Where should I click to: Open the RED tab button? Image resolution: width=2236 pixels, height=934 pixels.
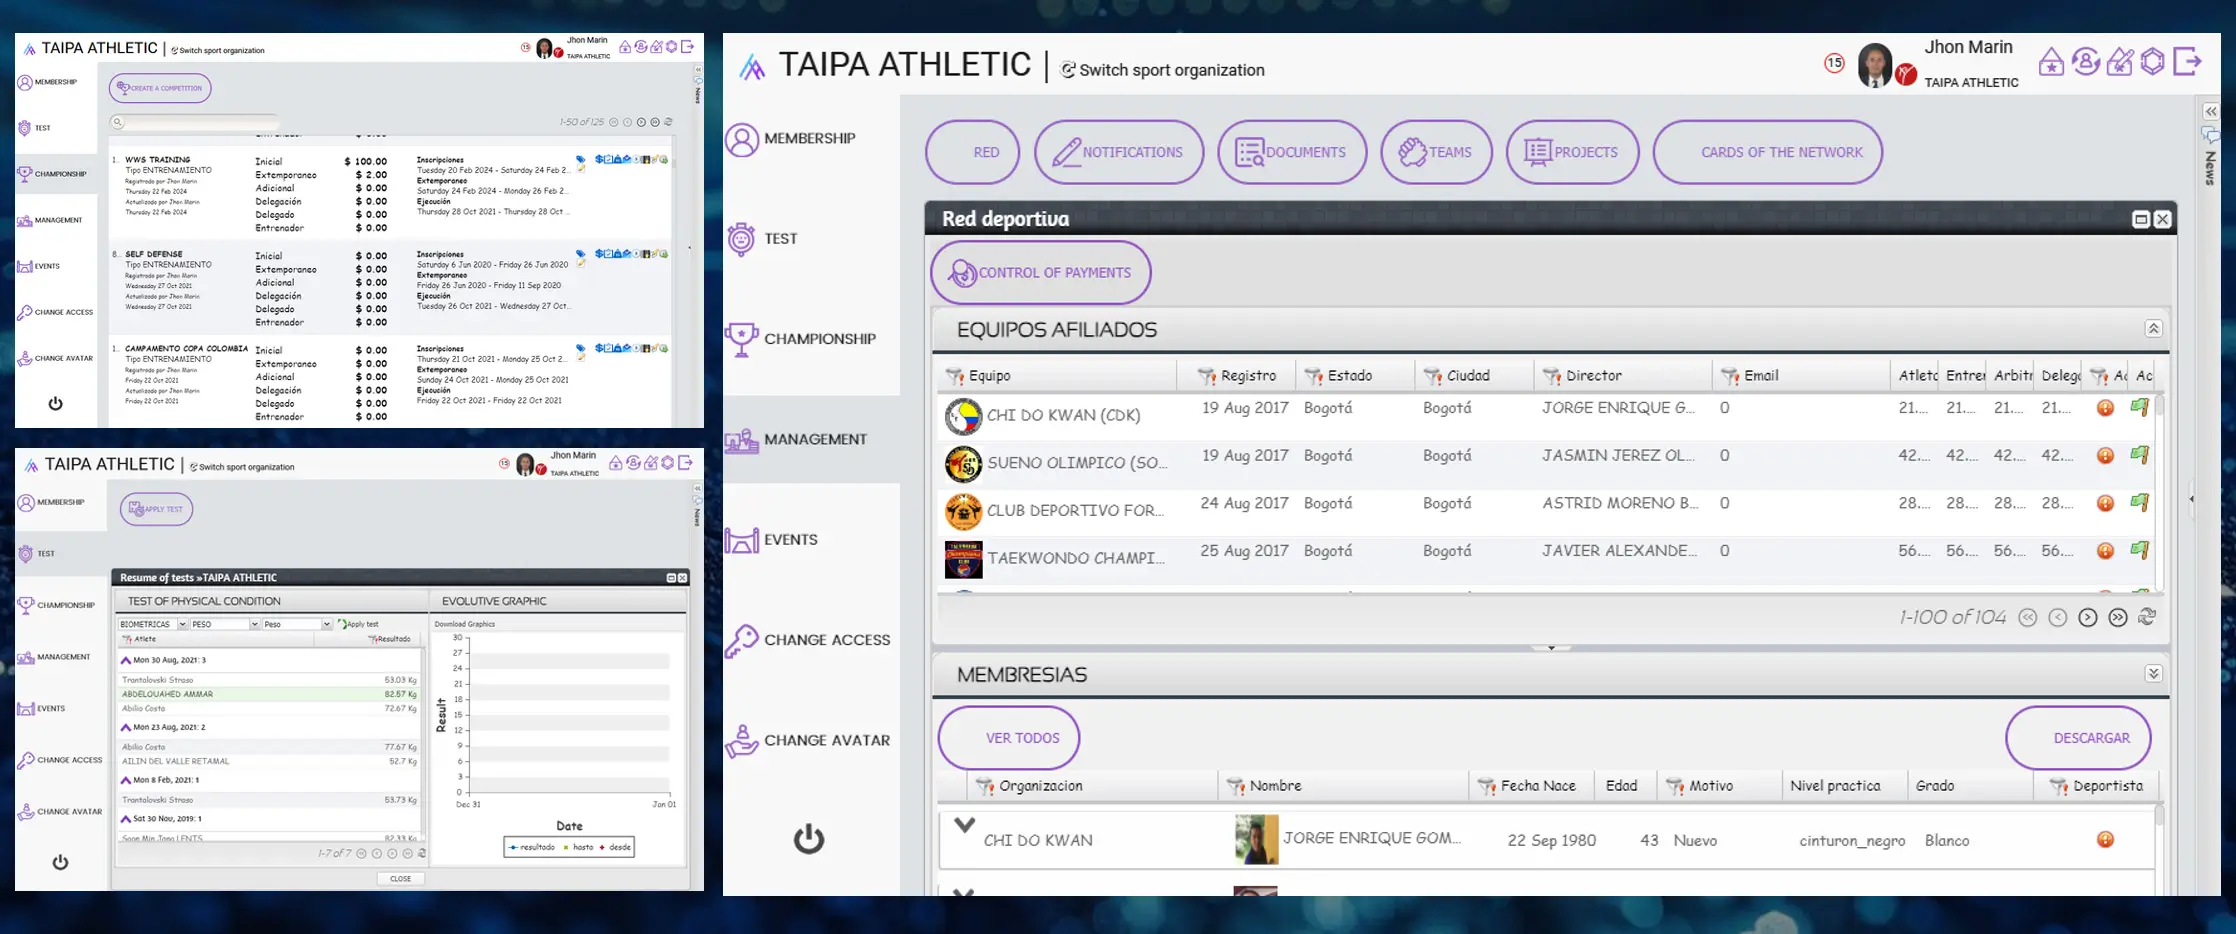(973, 152)
